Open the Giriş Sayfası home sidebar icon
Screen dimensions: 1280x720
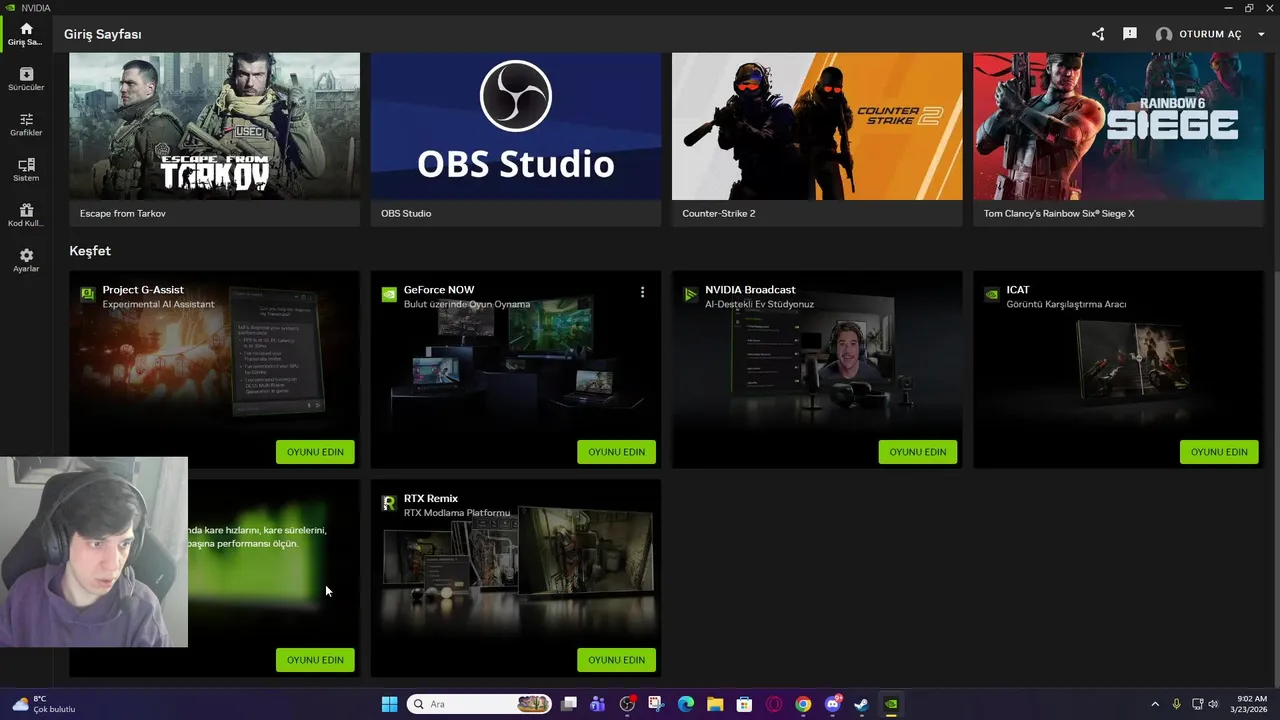(x=26, y=34)
